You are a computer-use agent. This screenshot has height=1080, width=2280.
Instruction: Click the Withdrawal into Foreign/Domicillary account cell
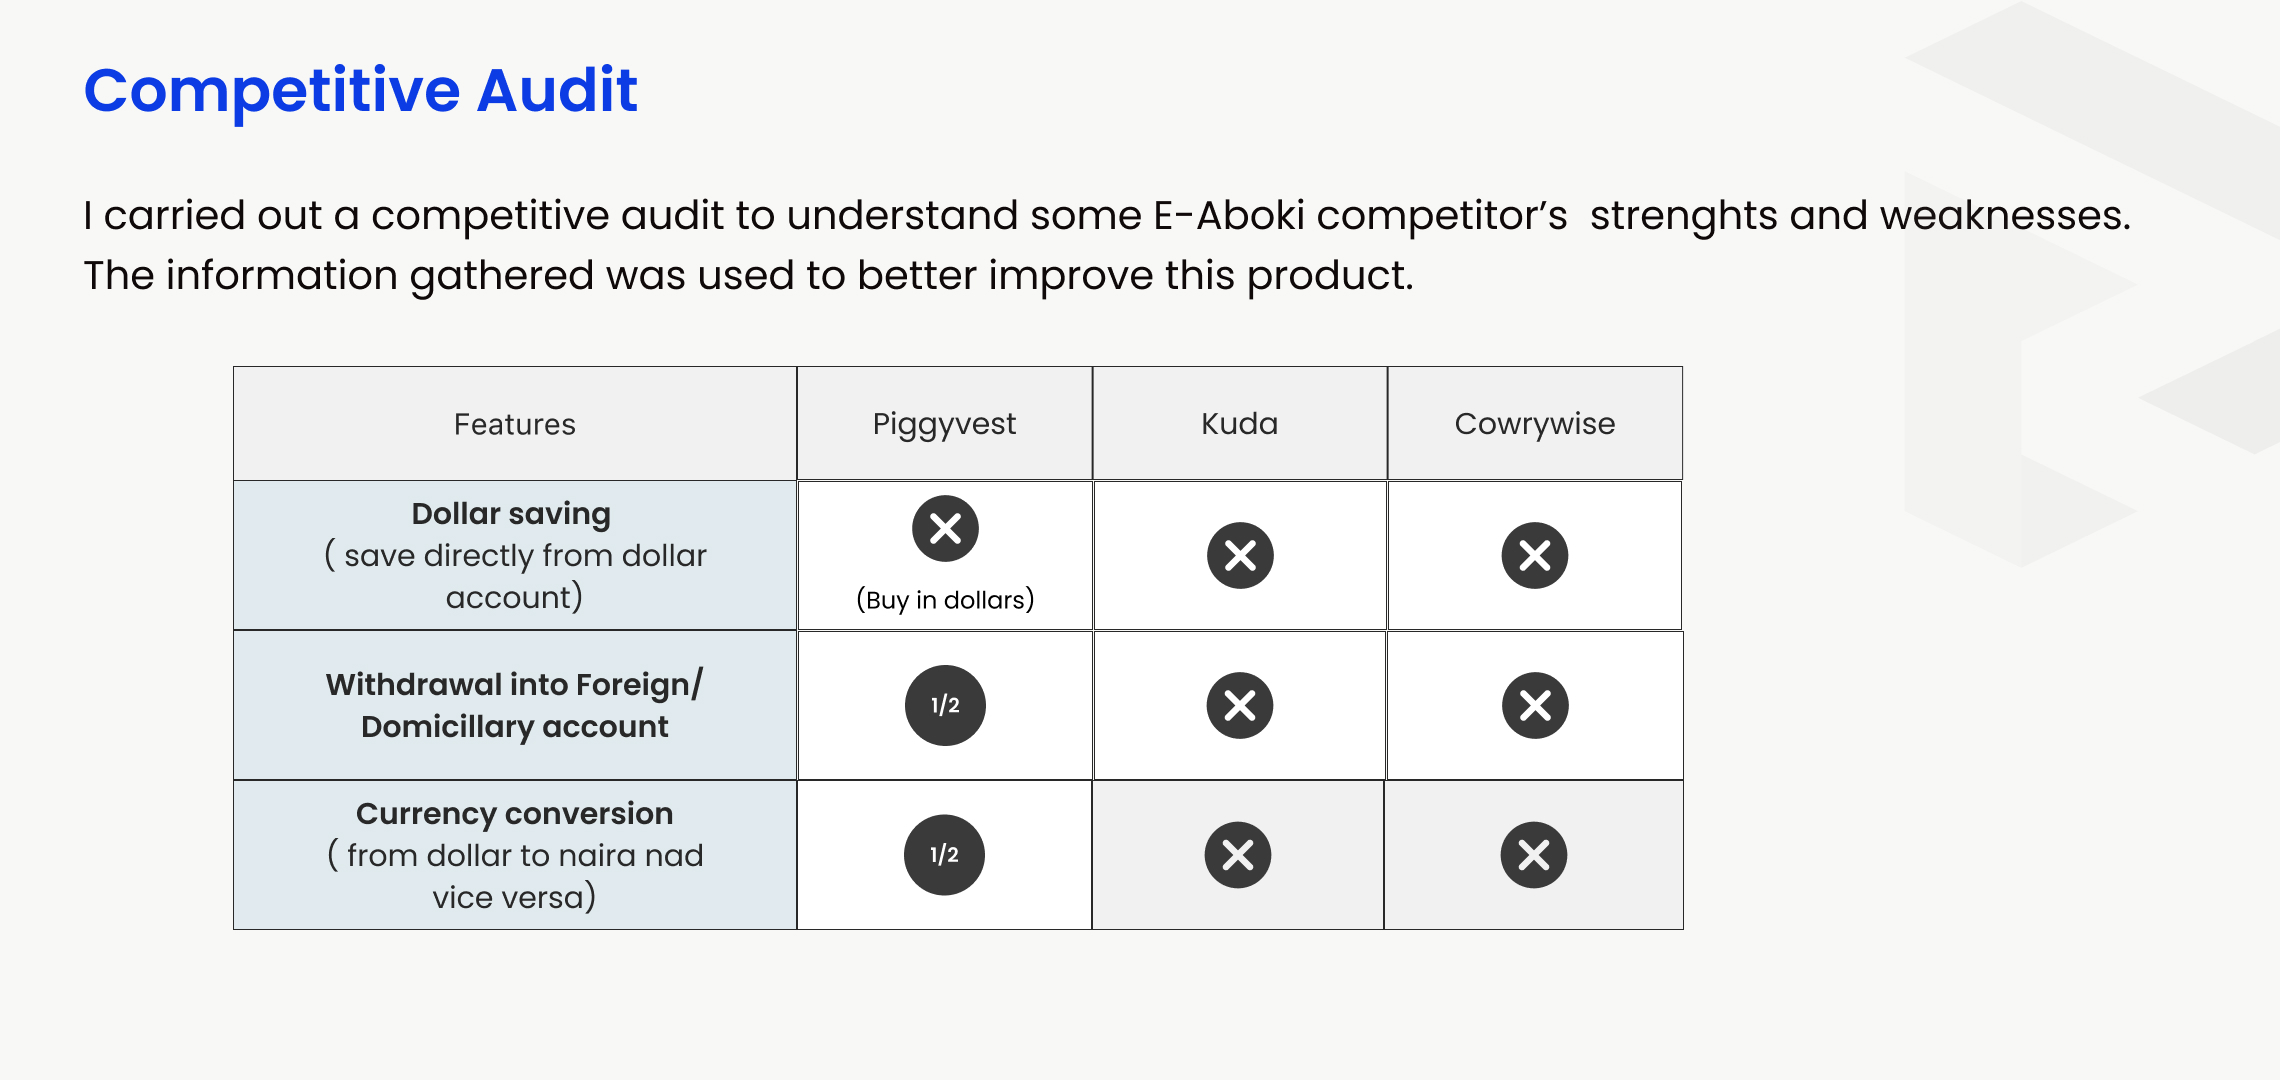[515, 705]
